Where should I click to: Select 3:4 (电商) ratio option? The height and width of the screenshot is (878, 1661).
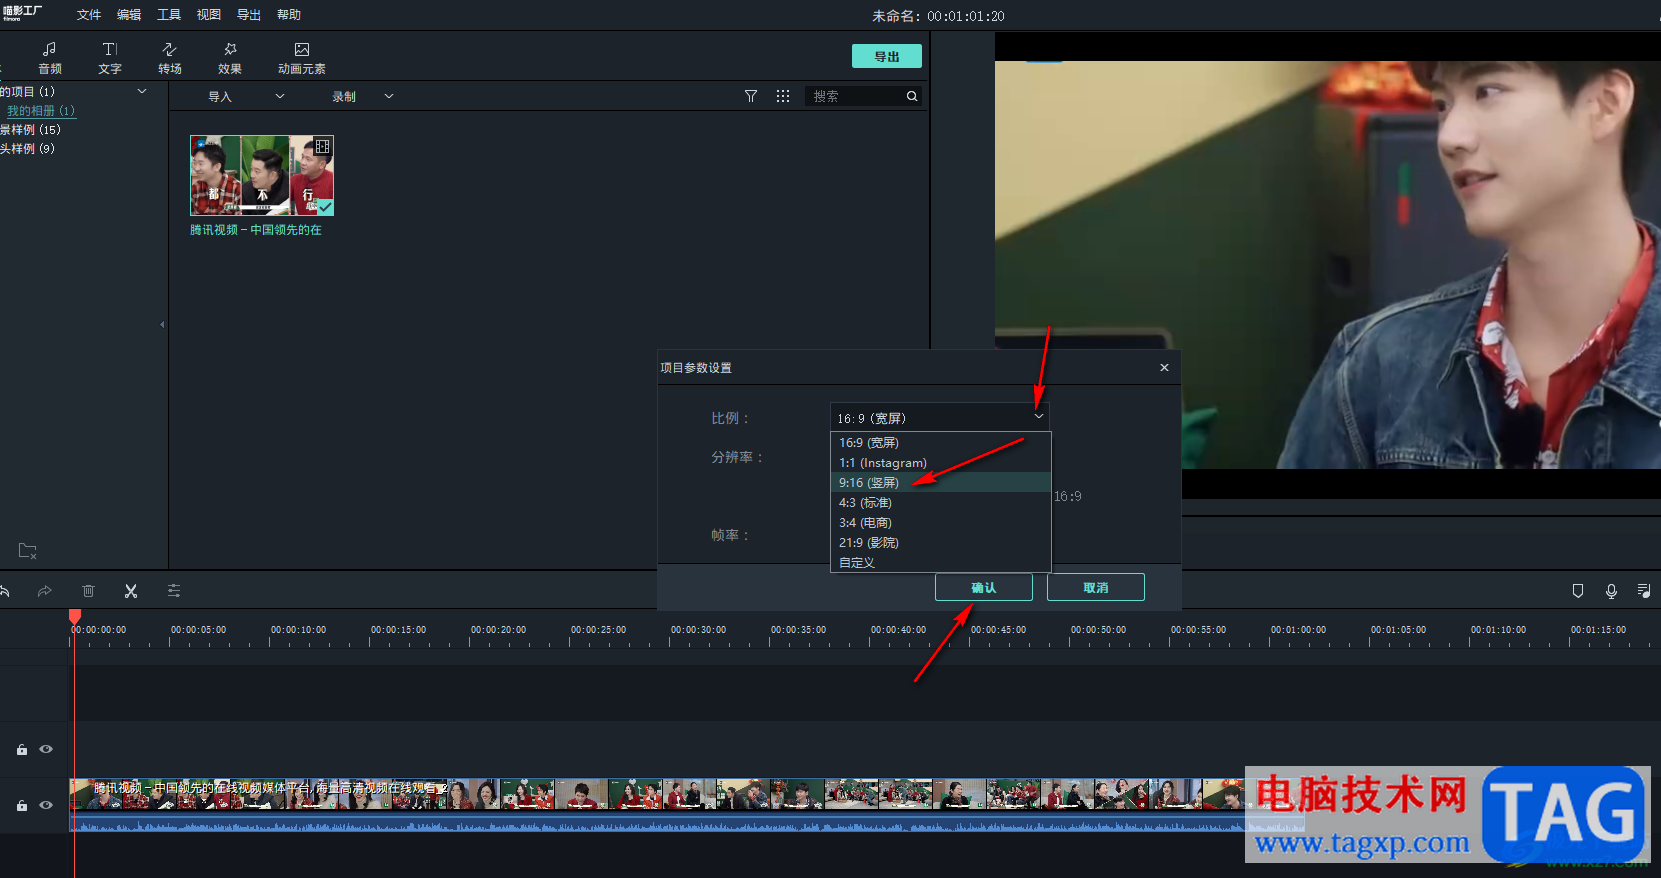point(940,522)
